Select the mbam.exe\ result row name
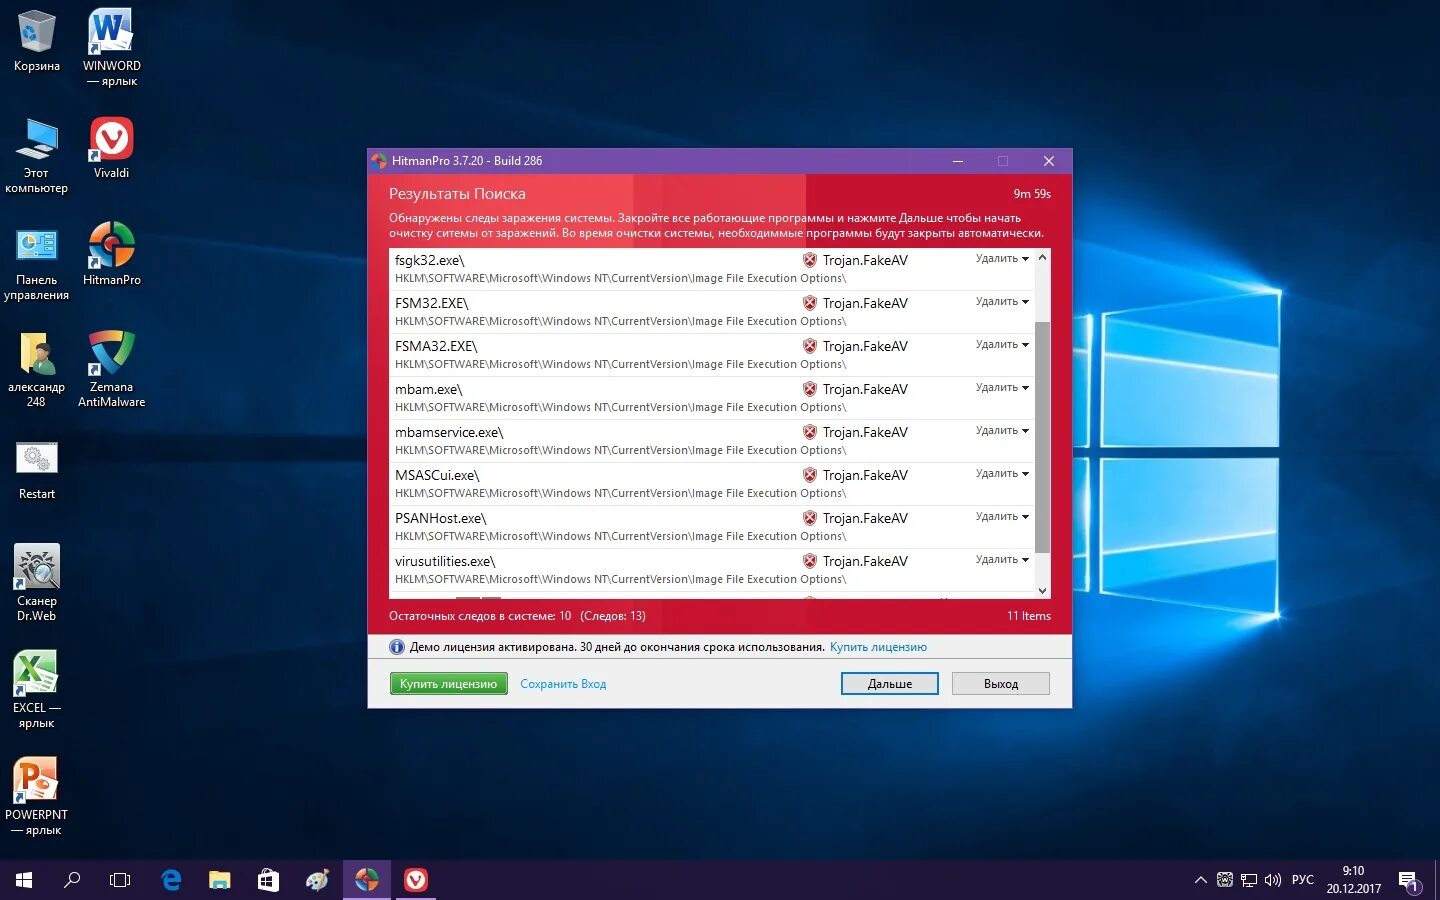The image size is (1440, 900). [429, 389]
